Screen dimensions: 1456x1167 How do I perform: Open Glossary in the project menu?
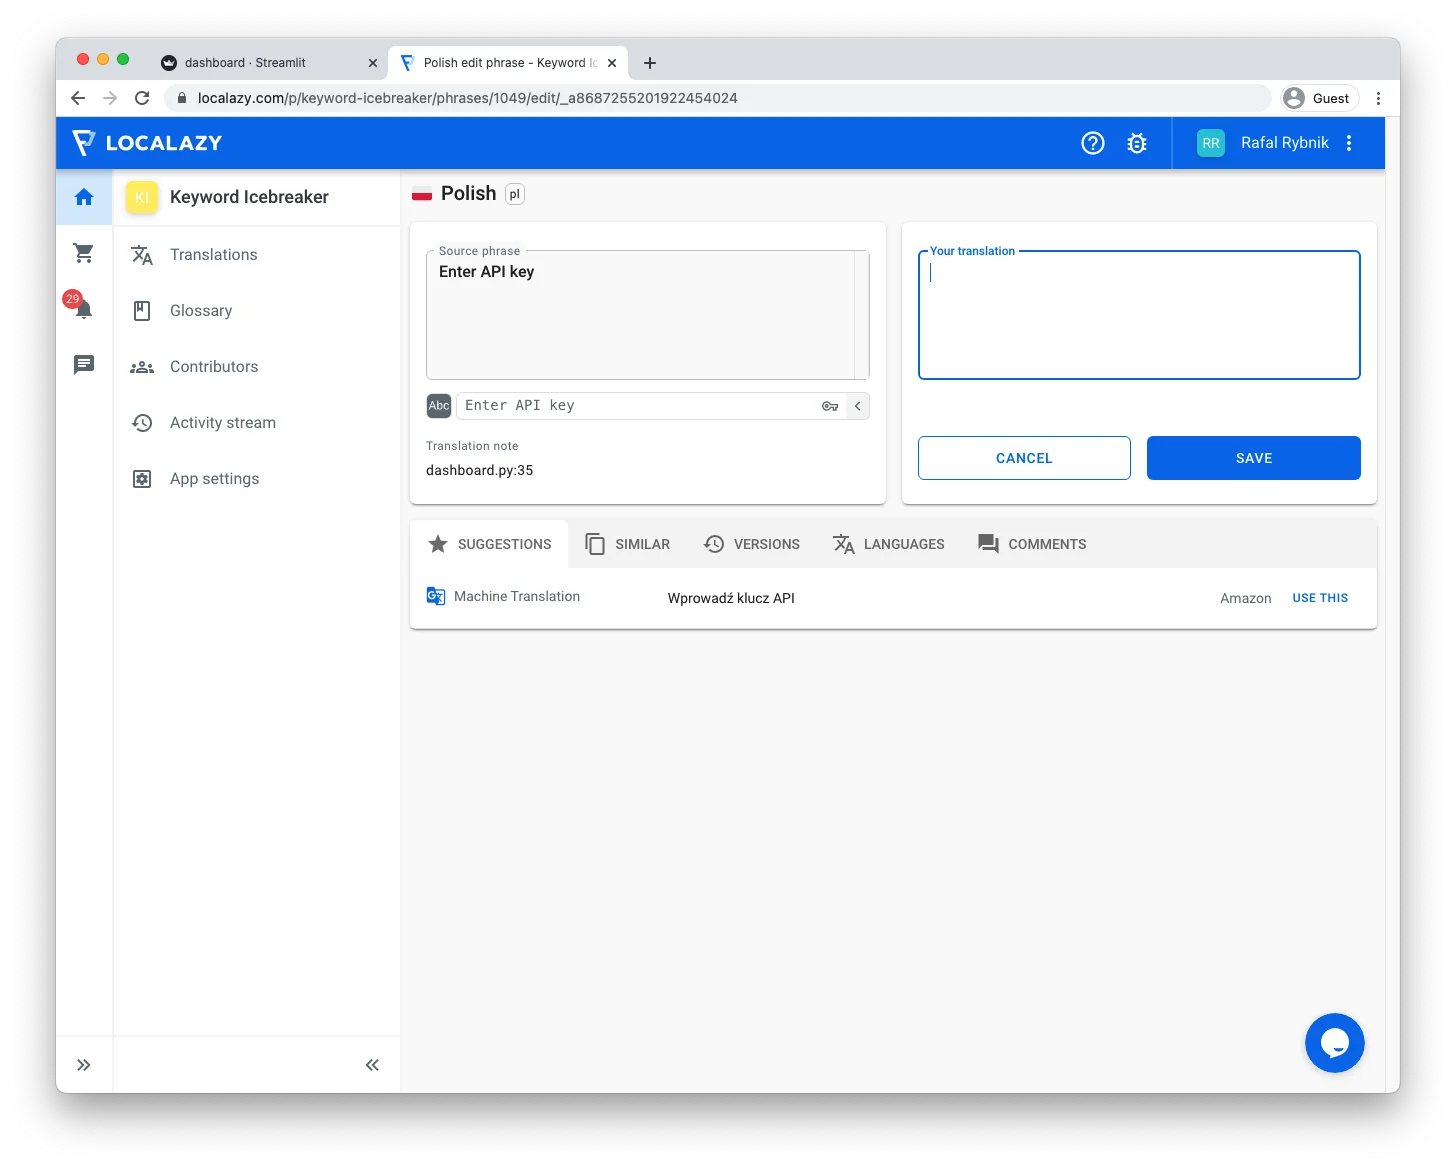201,311
